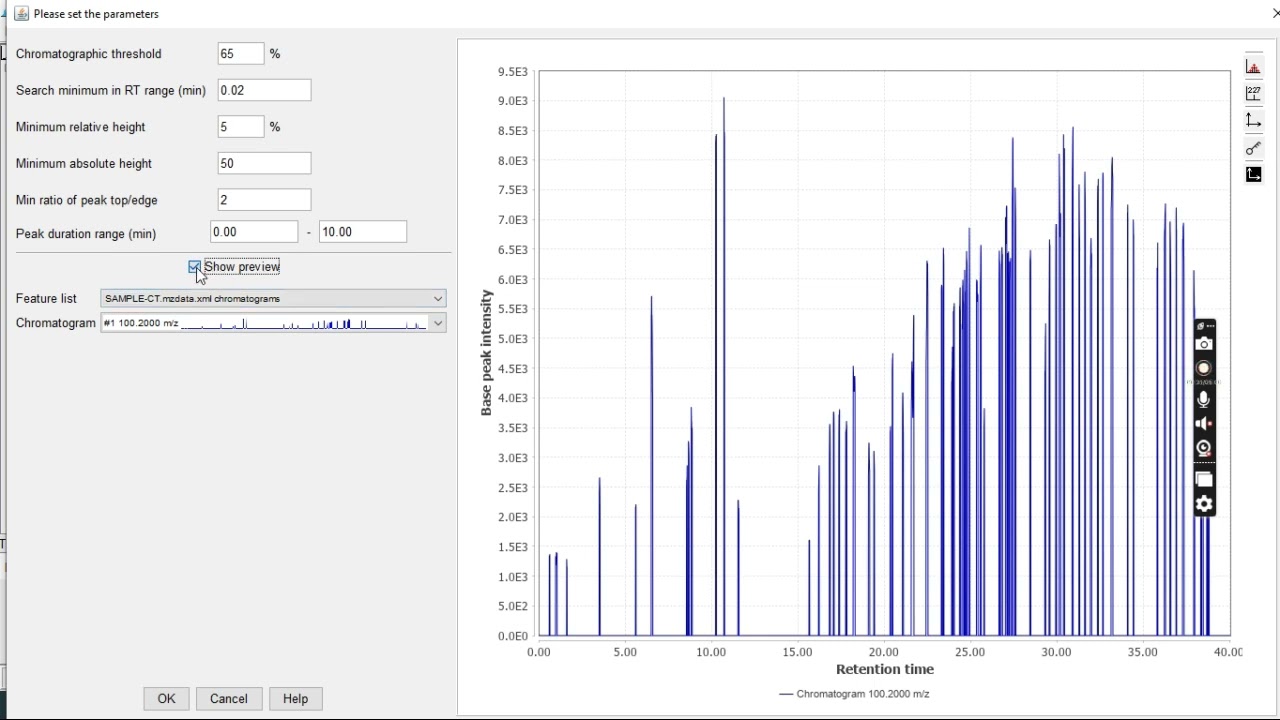Viewport: 1280px width, 720px height.
Task: Click the peak duration minimum field 0.00
Action: pyautogui.click(x=254, y=232)
